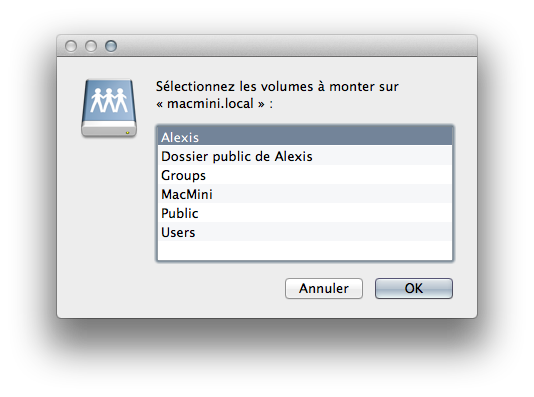The height and width of the screenshot is (397, 534).
Task: Select the Public volume
Action: [305, 213]
